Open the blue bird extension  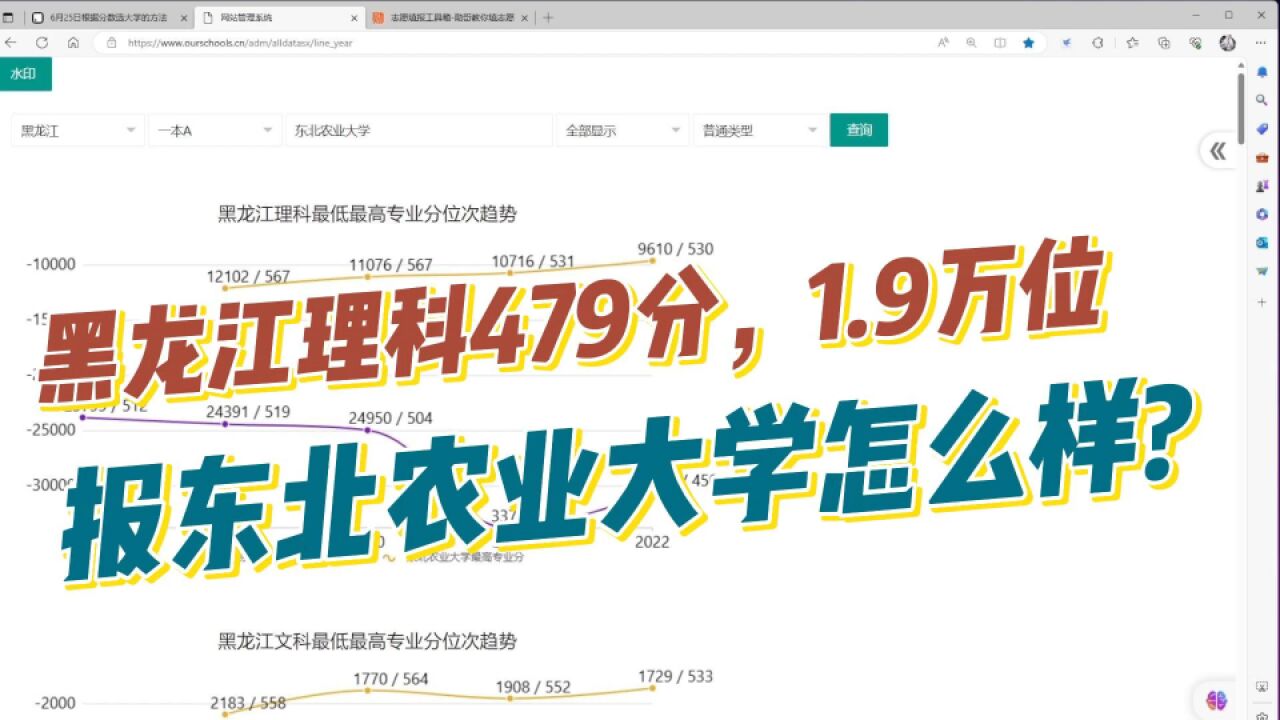tap(1067, 43)
